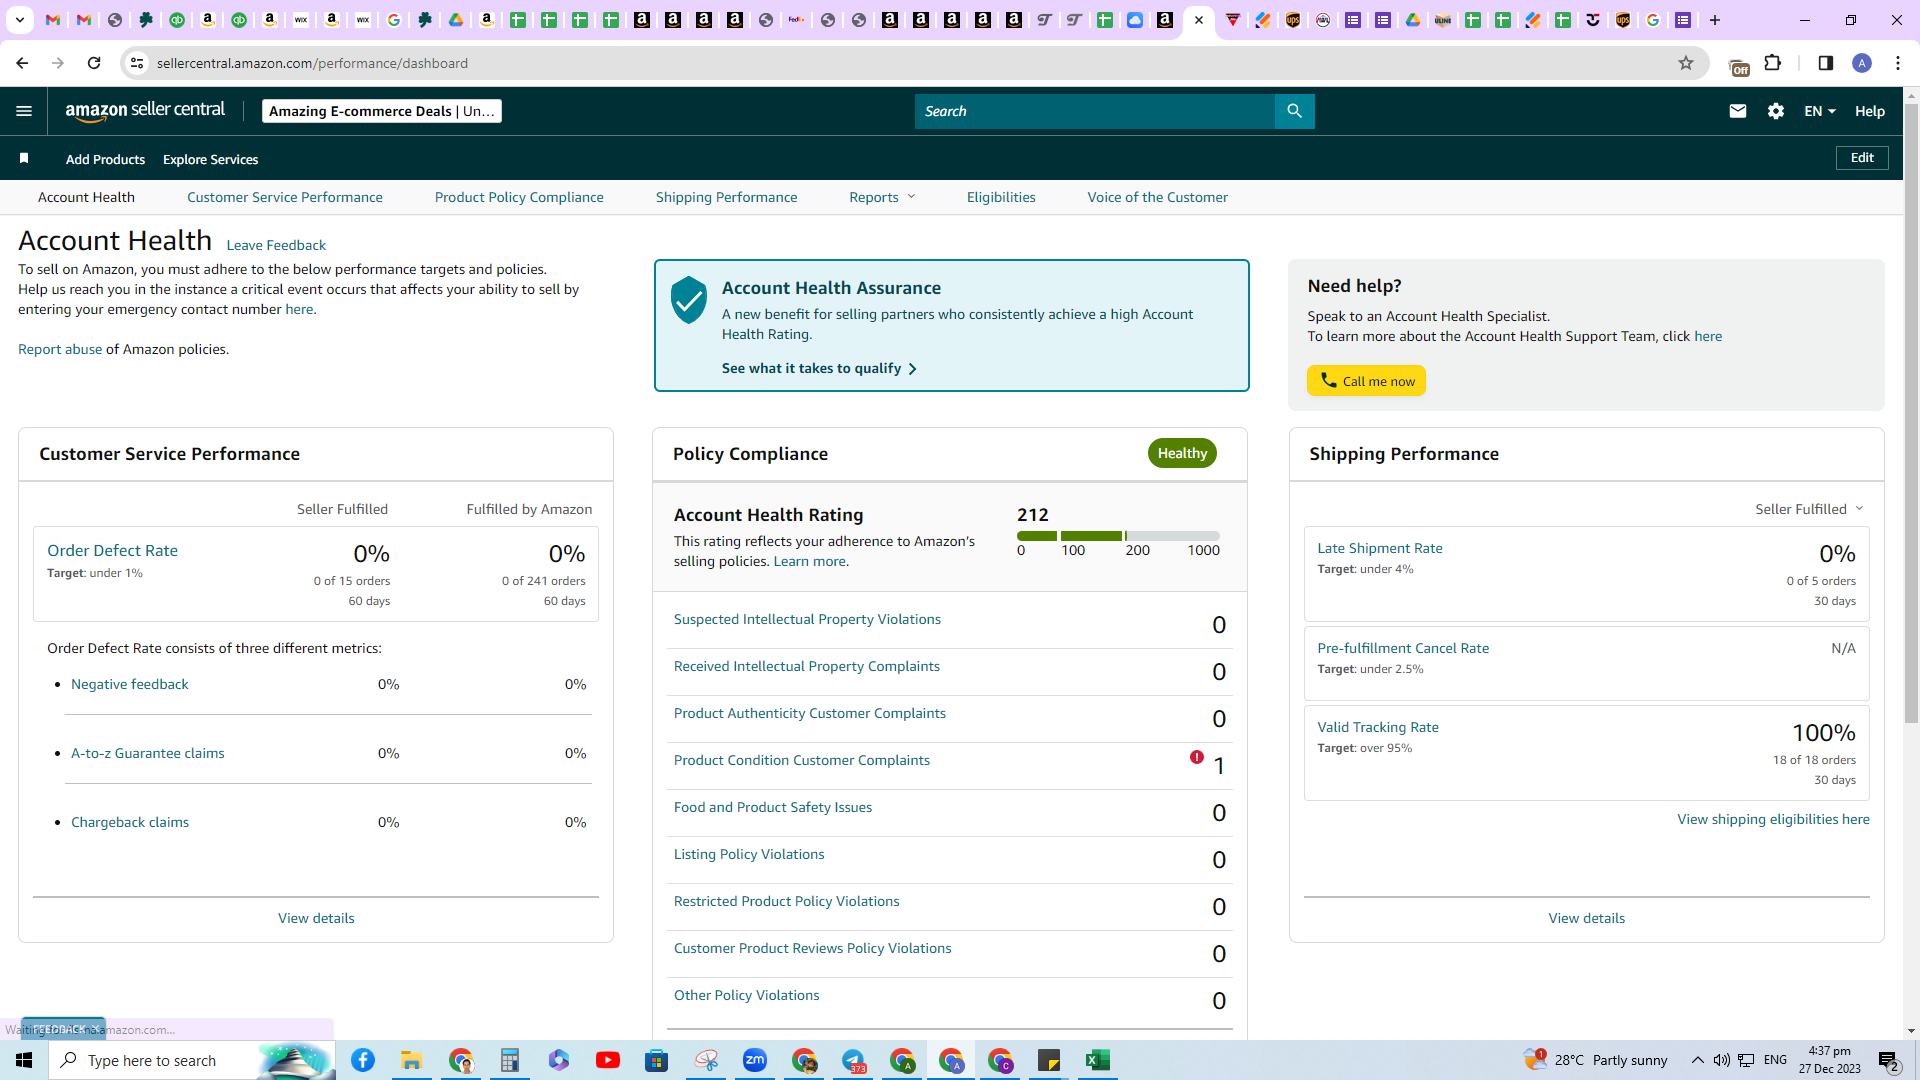
Task: Open Explore Services
Action: click(x=210, y=159)
